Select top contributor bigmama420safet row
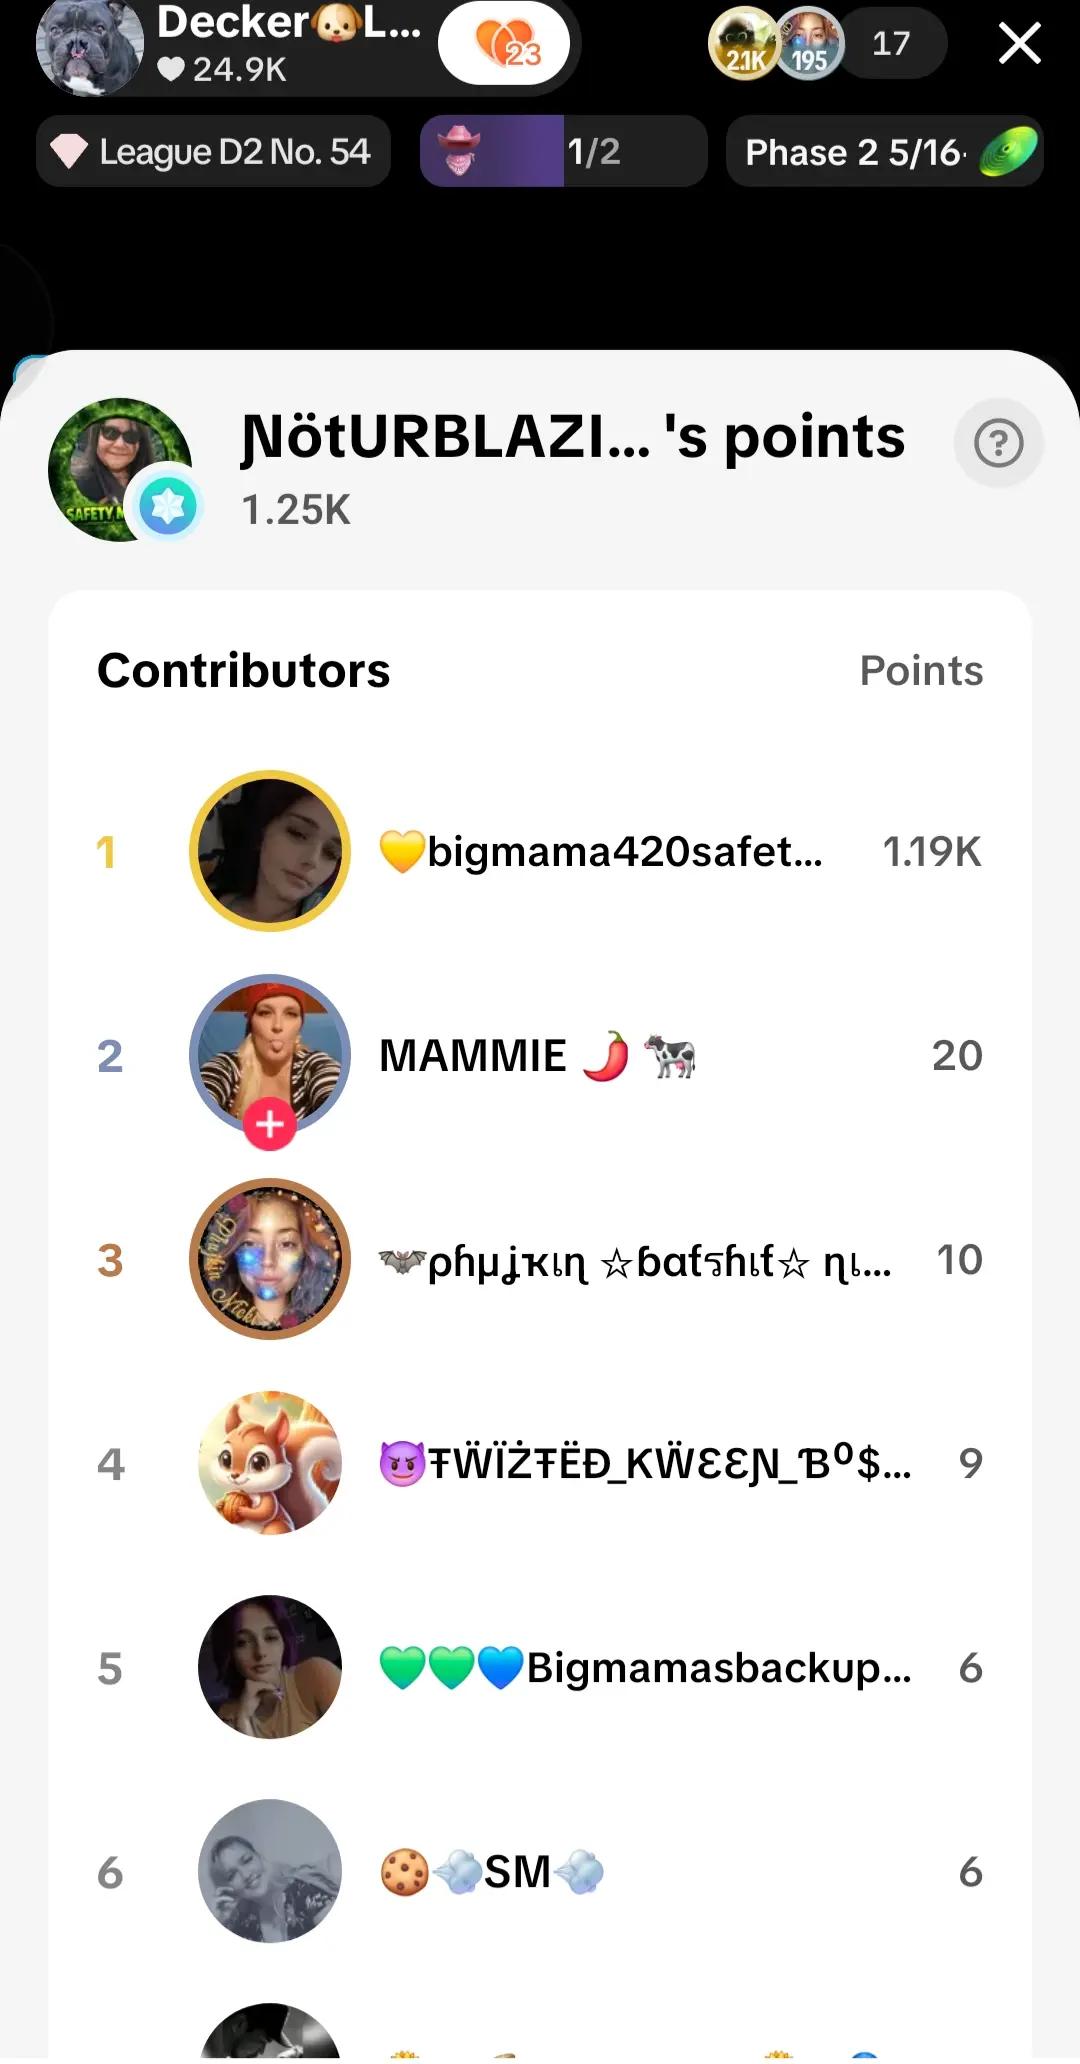The width and height of the screenshot is (1080, 2064). pyautogui.click(x=540, y=851)
